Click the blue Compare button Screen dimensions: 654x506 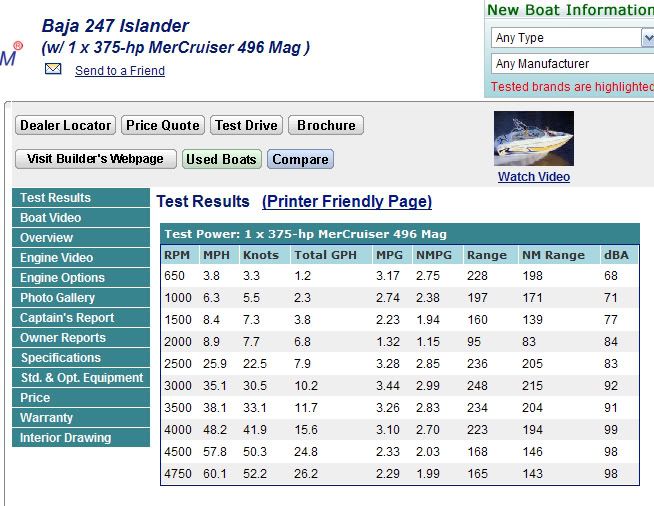(300, 159)
